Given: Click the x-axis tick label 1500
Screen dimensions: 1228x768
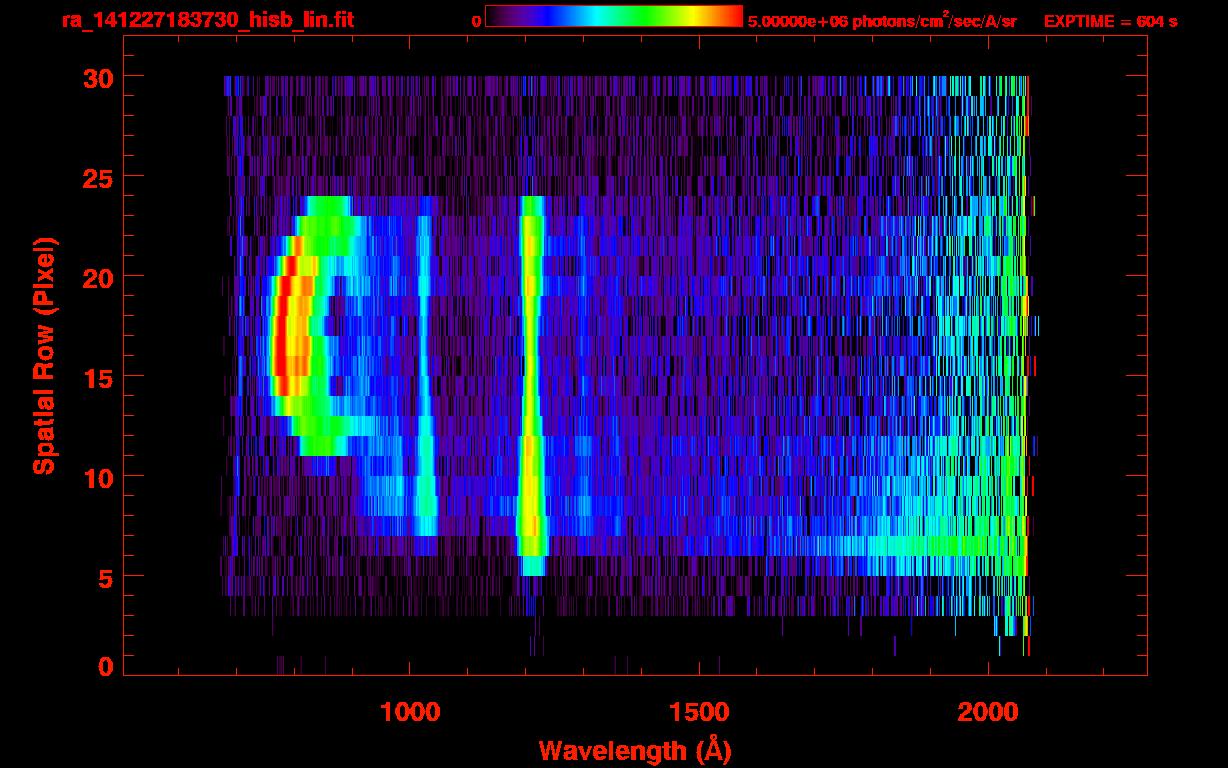Looking at the screenshot, I should click(699, 712).
